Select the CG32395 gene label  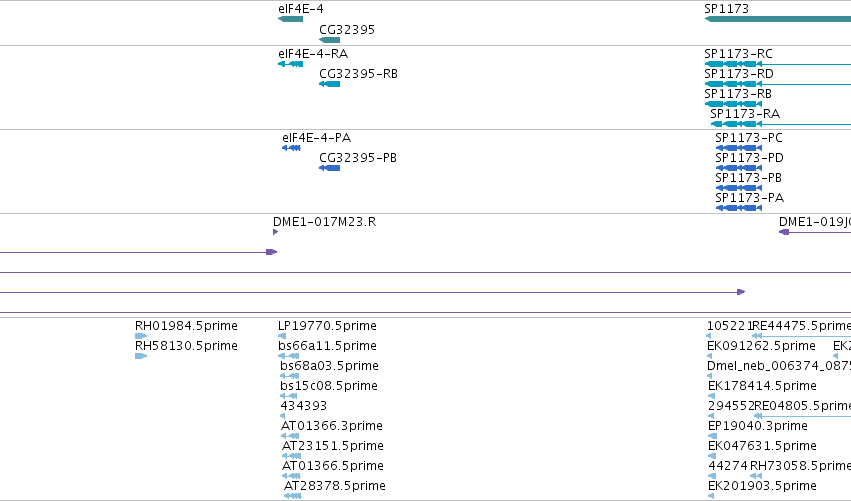point(347,30)
